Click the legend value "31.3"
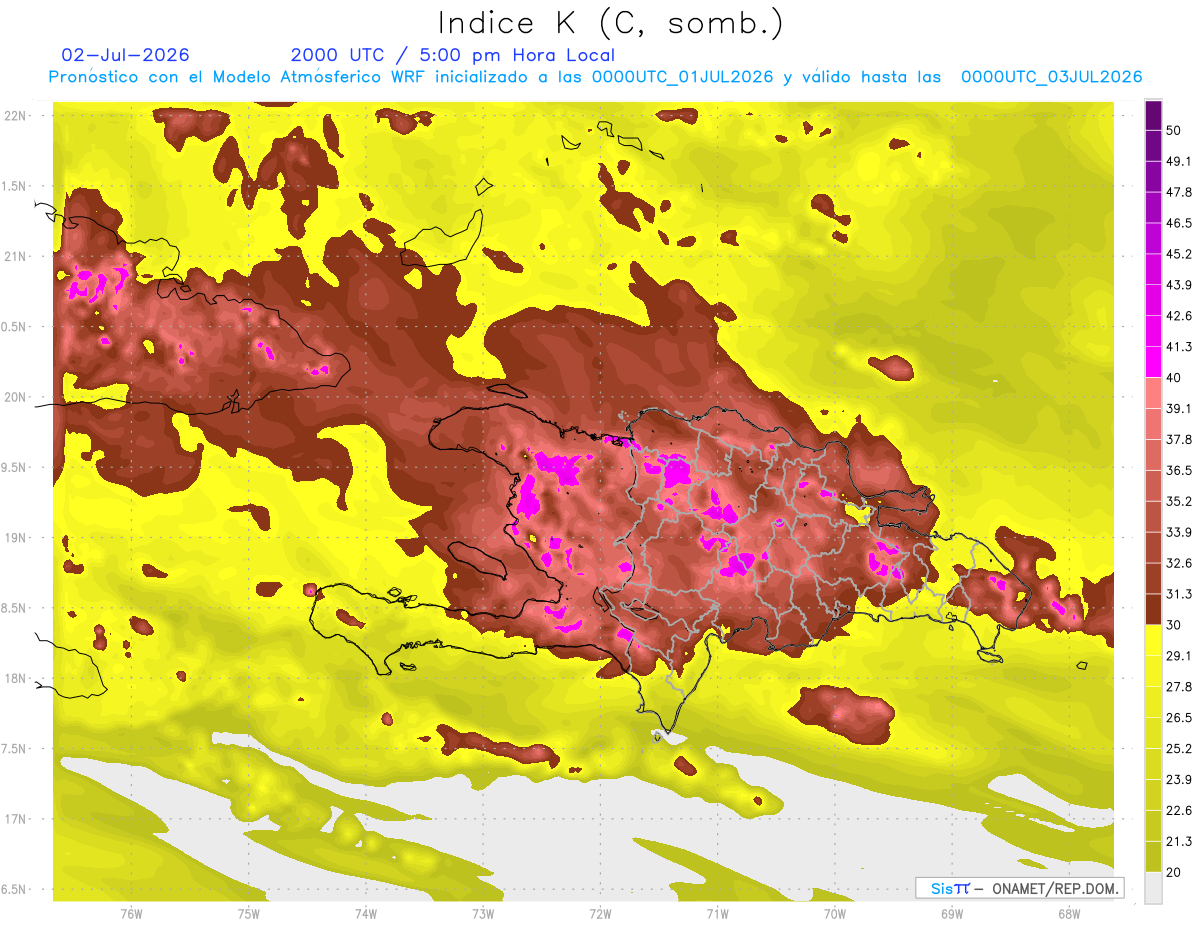 coord(1179,594)
